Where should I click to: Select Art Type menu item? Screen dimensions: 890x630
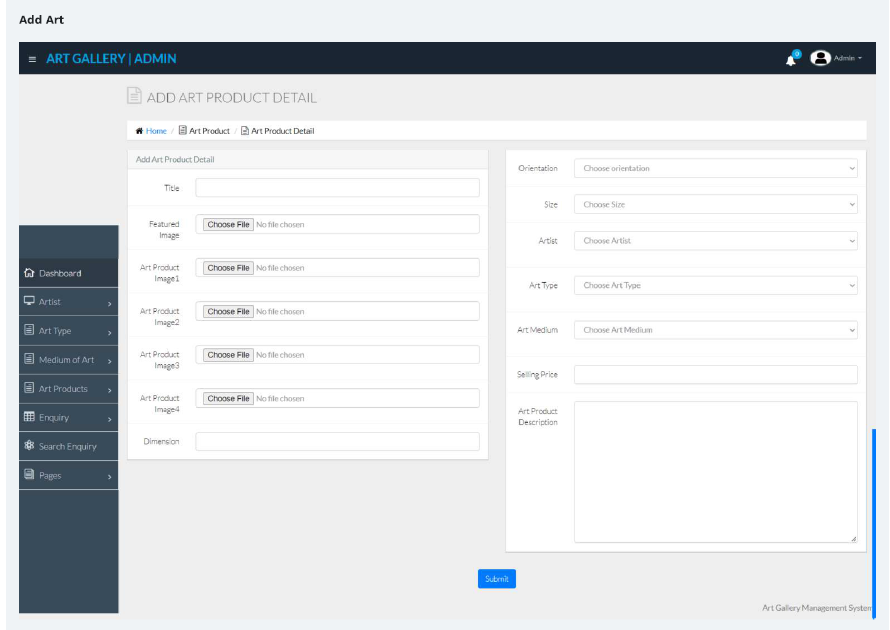point(69,330)
